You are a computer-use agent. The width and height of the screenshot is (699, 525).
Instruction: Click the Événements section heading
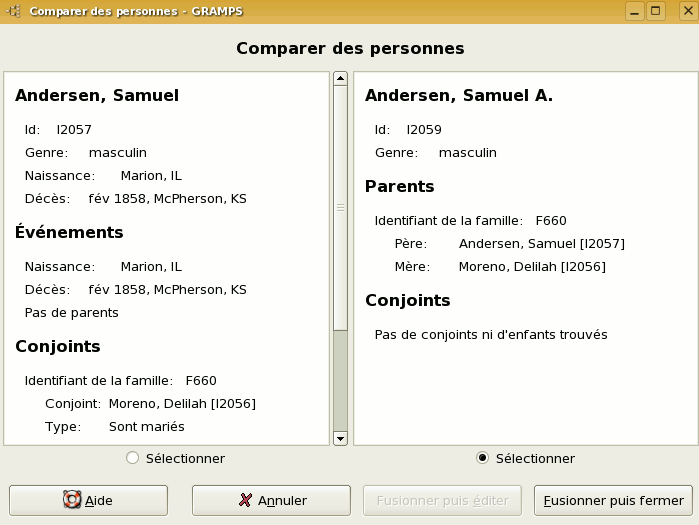click(69, 232)
